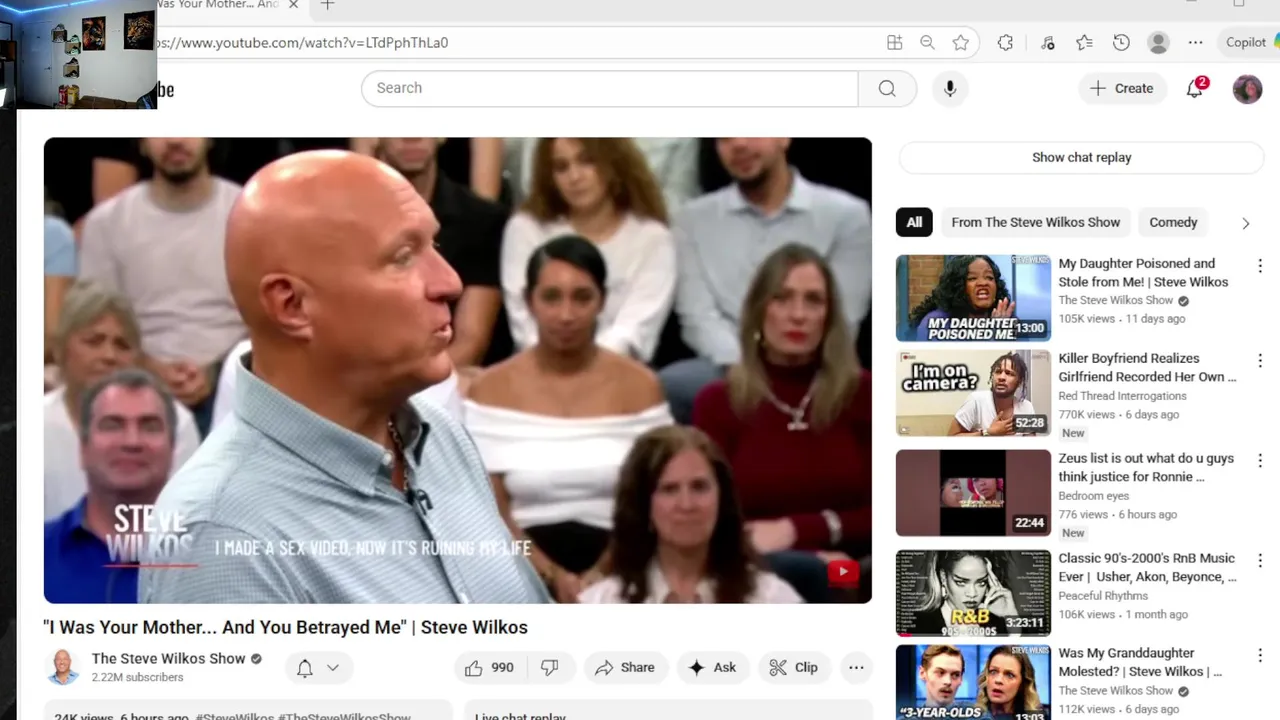The image size is (1280, 720).
Task: Click the Create button
Action: pyautogui.click(x=1122, y=88)
